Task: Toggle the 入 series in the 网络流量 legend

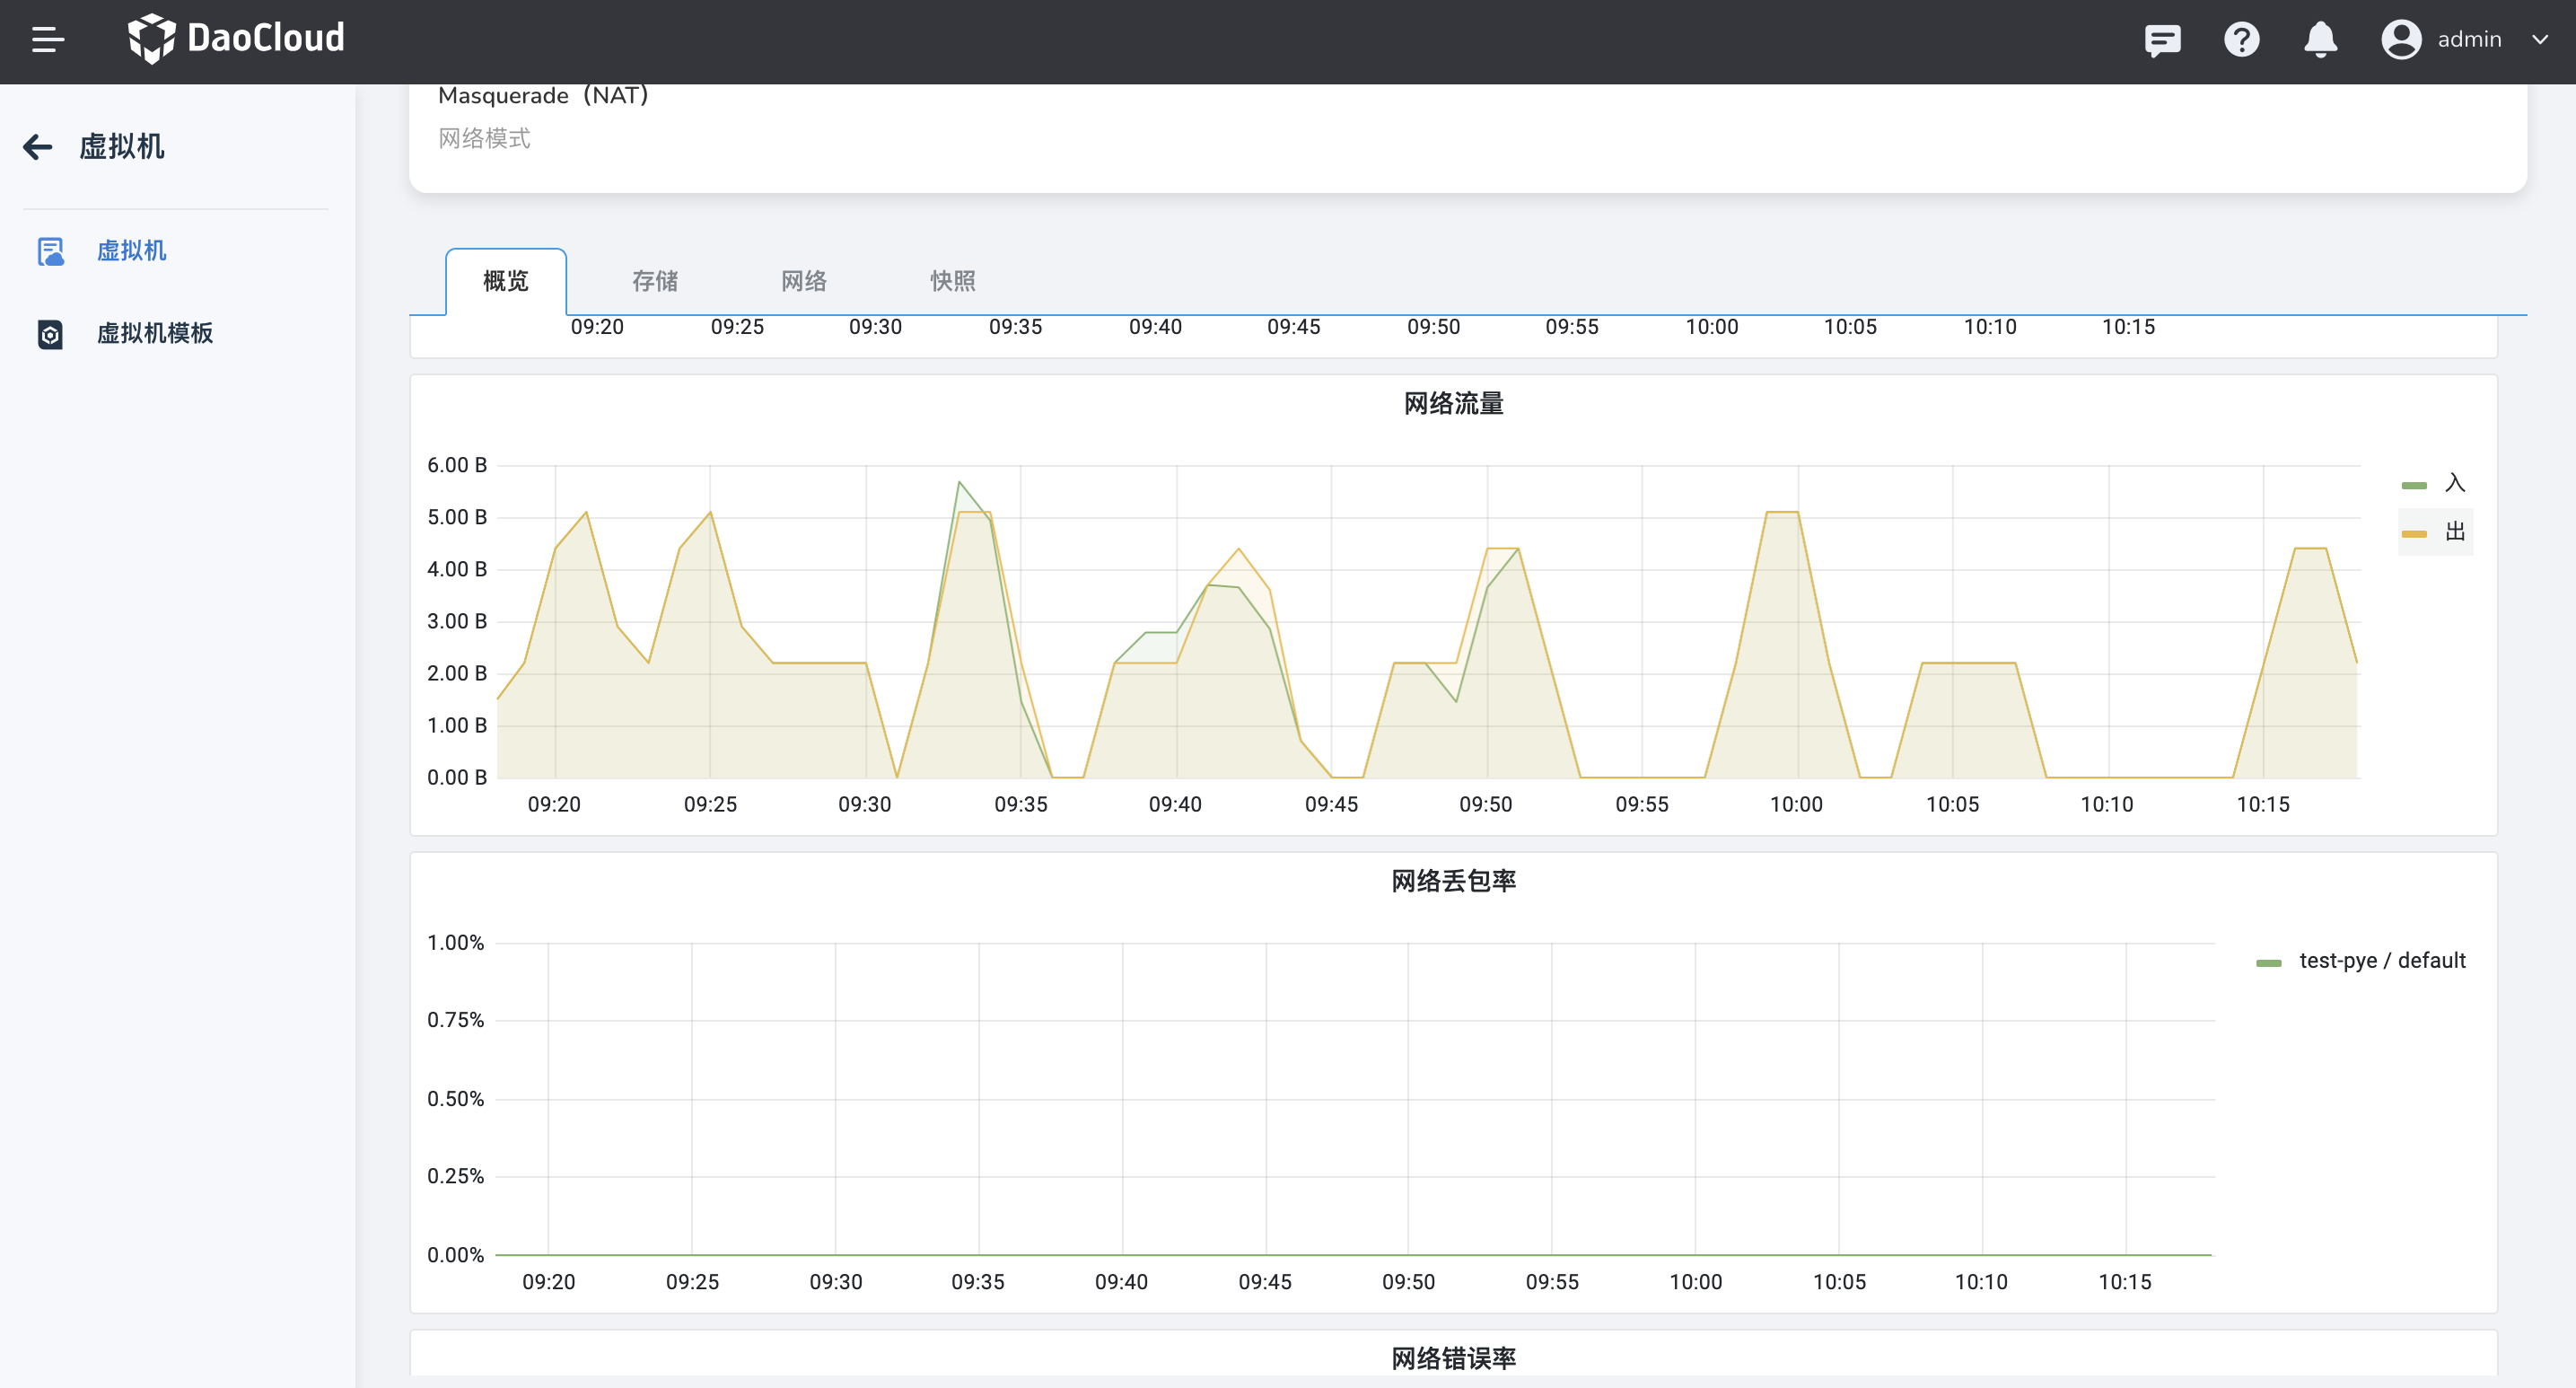Action: coord(2454,484)
